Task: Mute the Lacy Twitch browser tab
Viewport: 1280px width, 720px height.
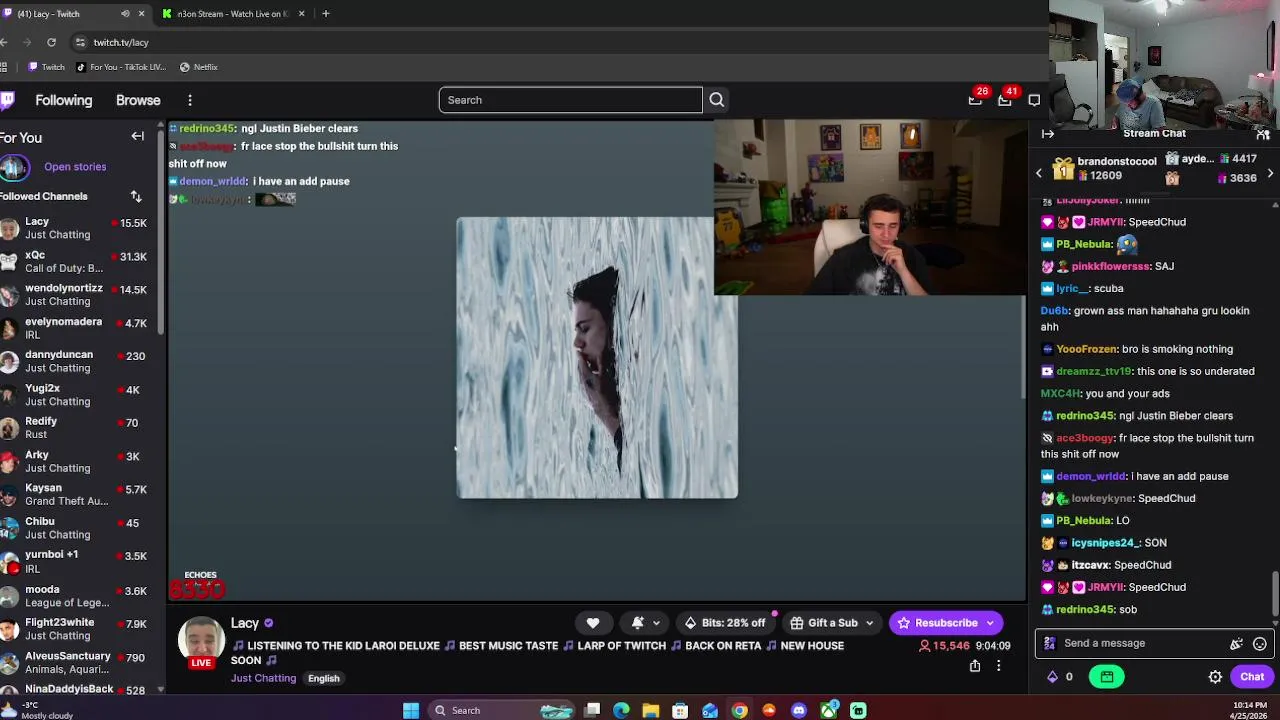Action: pyautogui.click(x=125, y=14)
